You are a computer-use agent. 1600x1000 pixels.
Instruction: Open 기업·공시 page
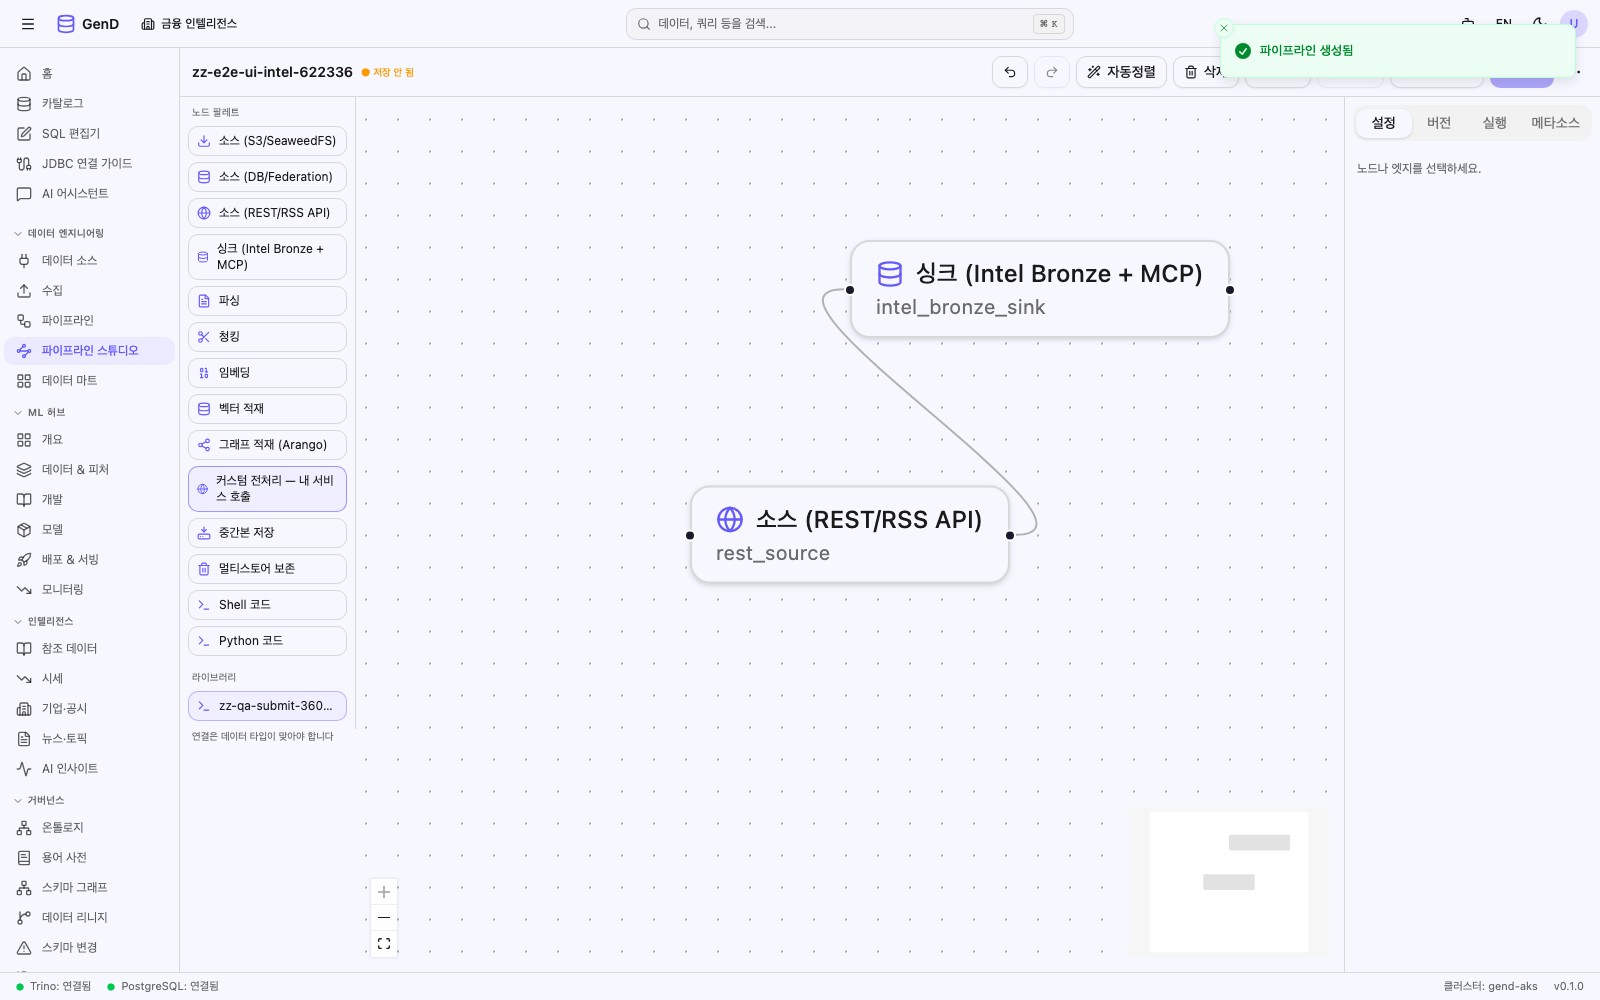point(90,709)
